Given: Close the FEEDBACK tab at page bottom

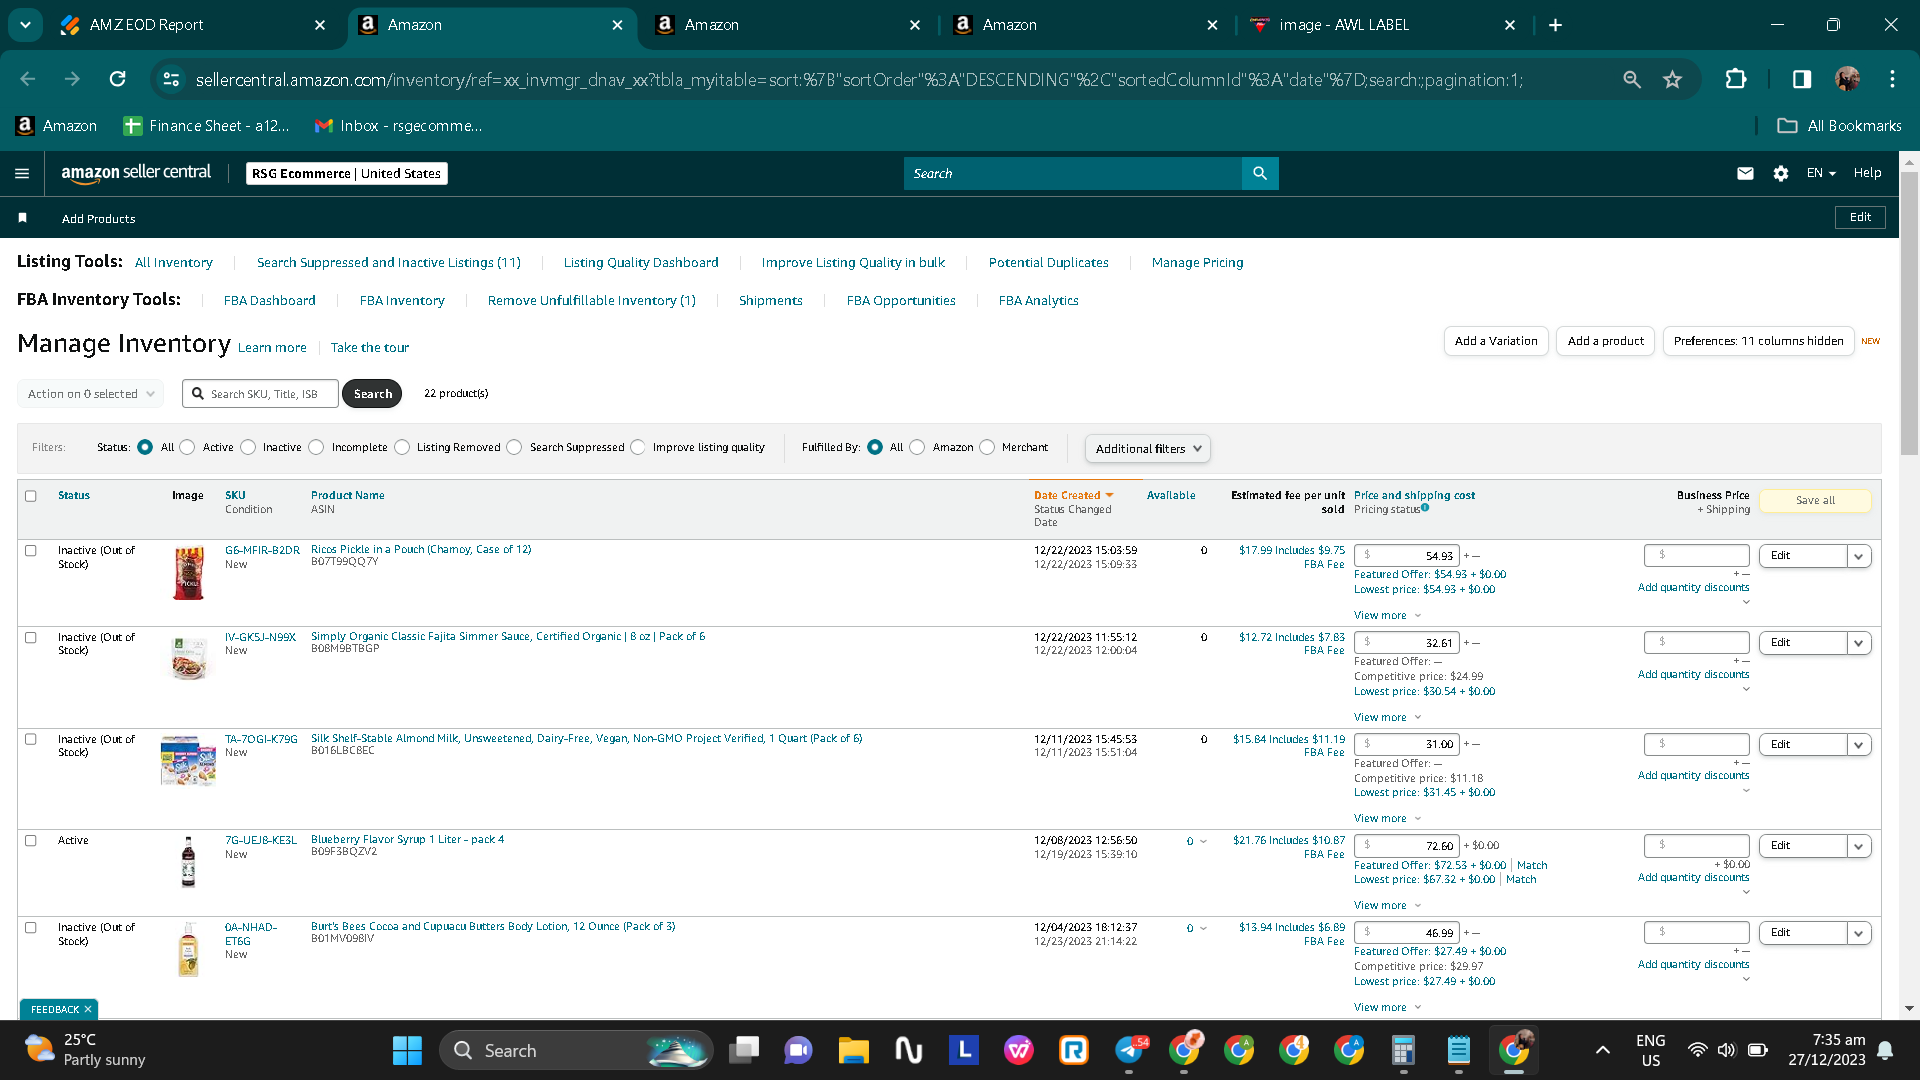Looking at the screenshot, I should [x=88, y=1009].
